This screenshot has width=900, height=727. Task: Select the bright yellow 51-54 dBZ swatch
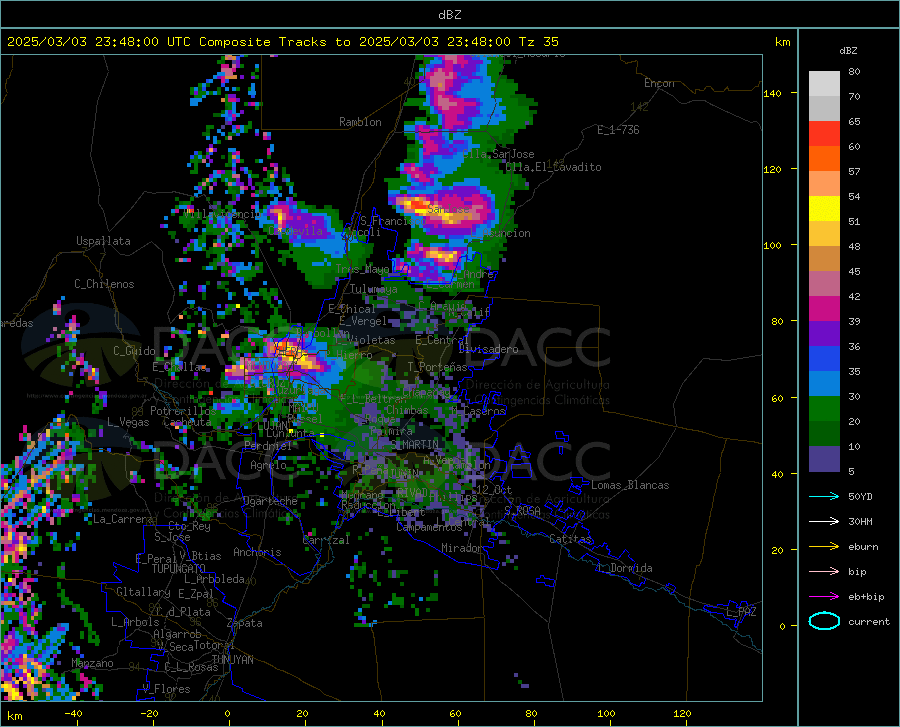coord(824,209)
